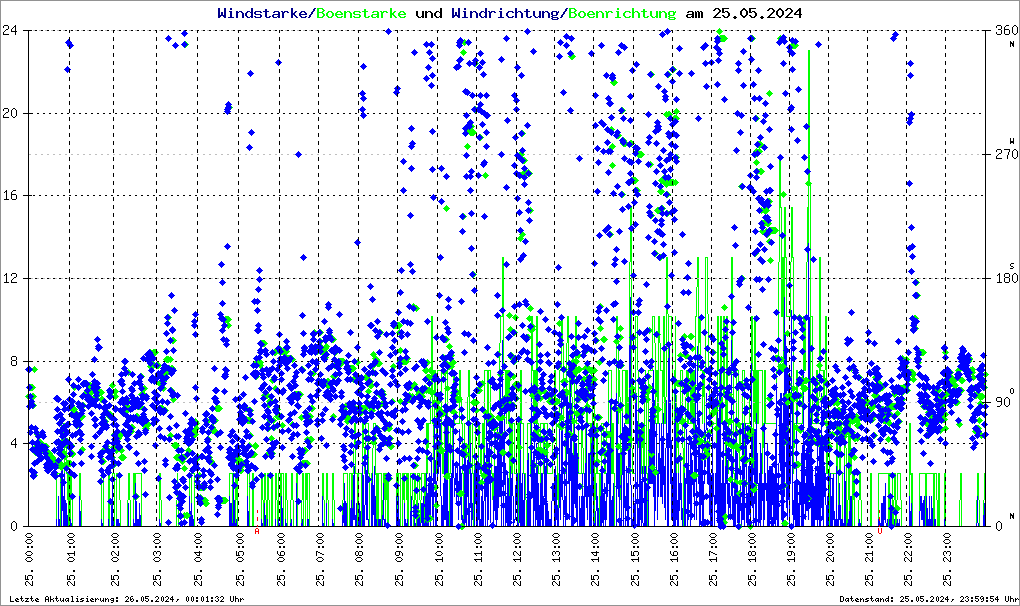Click the "11:00" time axis label

[478, 547]
